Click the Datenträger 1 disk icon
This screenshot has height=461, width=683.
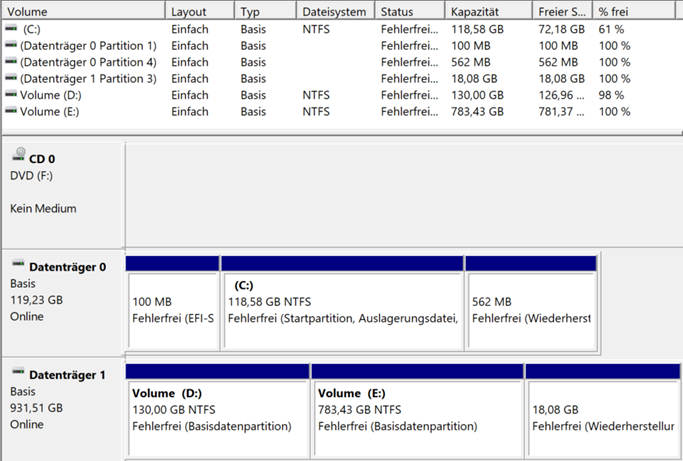tap(18, 372)
